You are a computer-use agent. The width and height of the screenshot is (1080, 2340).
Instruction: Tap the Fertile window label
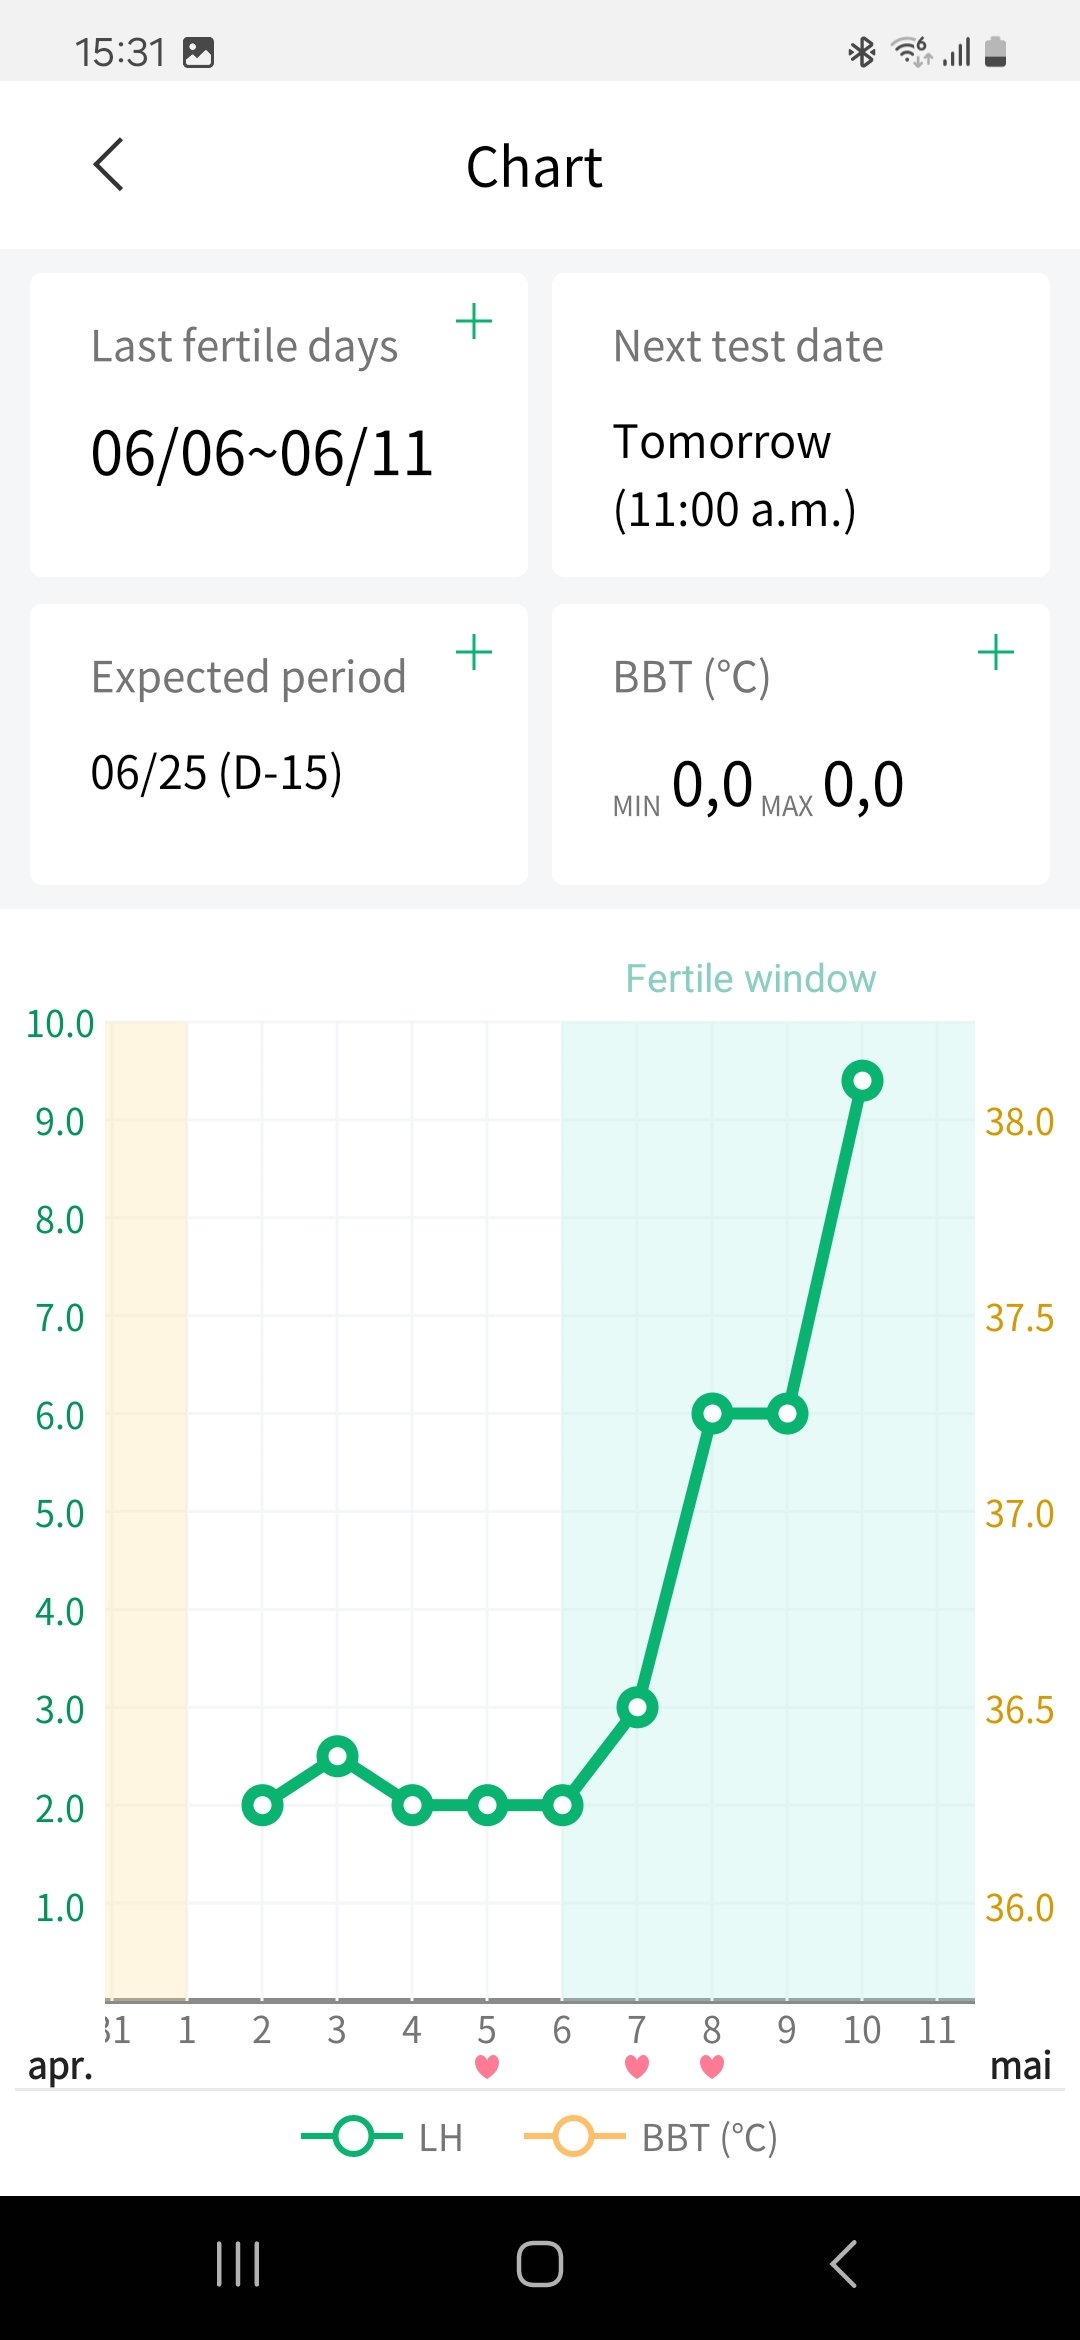click(x=750, y=979)
